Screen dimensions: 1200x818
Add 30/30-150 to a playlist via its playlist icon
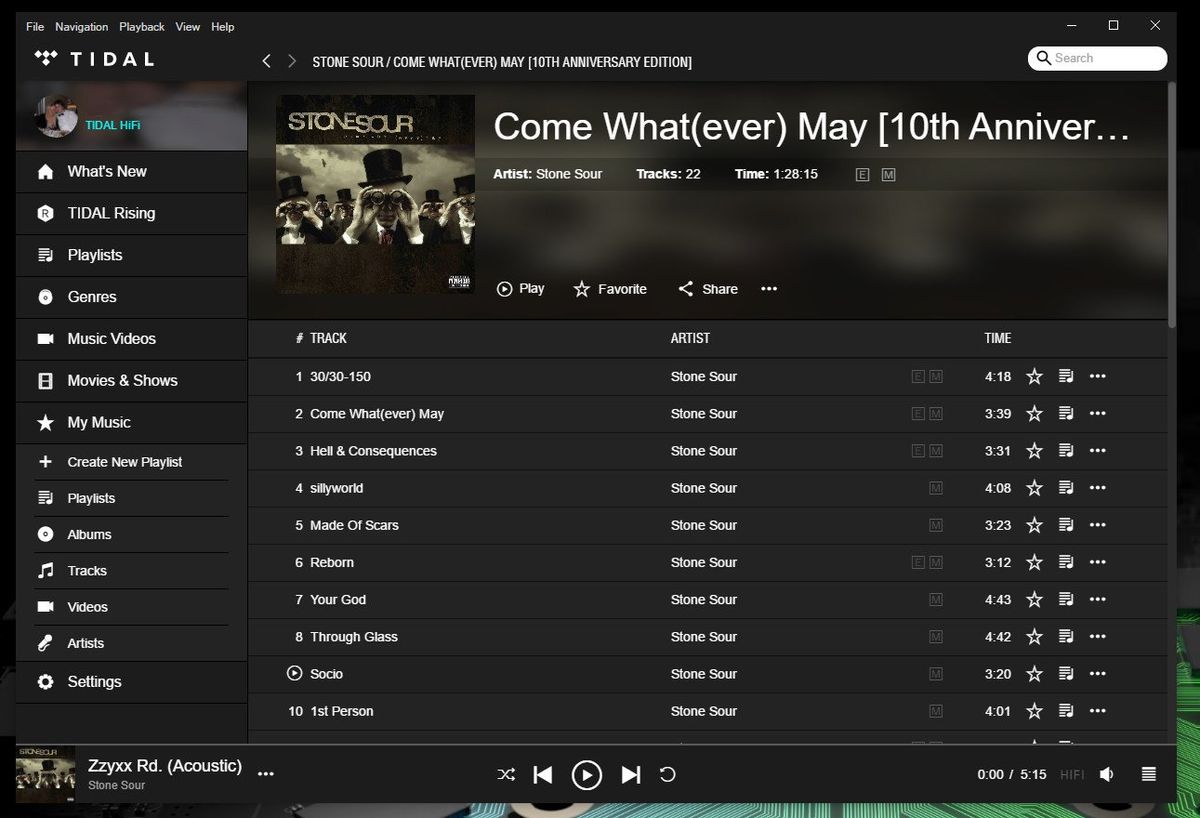pyautogui.click(x=1066, y=376)
